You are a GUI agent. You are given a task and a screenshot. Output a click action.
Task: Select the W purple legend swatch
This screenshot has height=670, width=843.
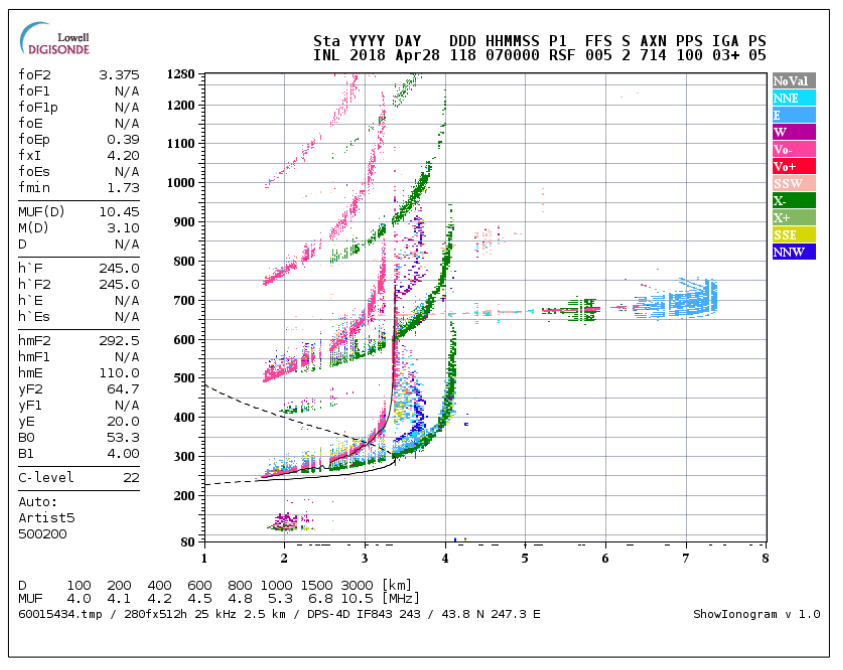794,132
